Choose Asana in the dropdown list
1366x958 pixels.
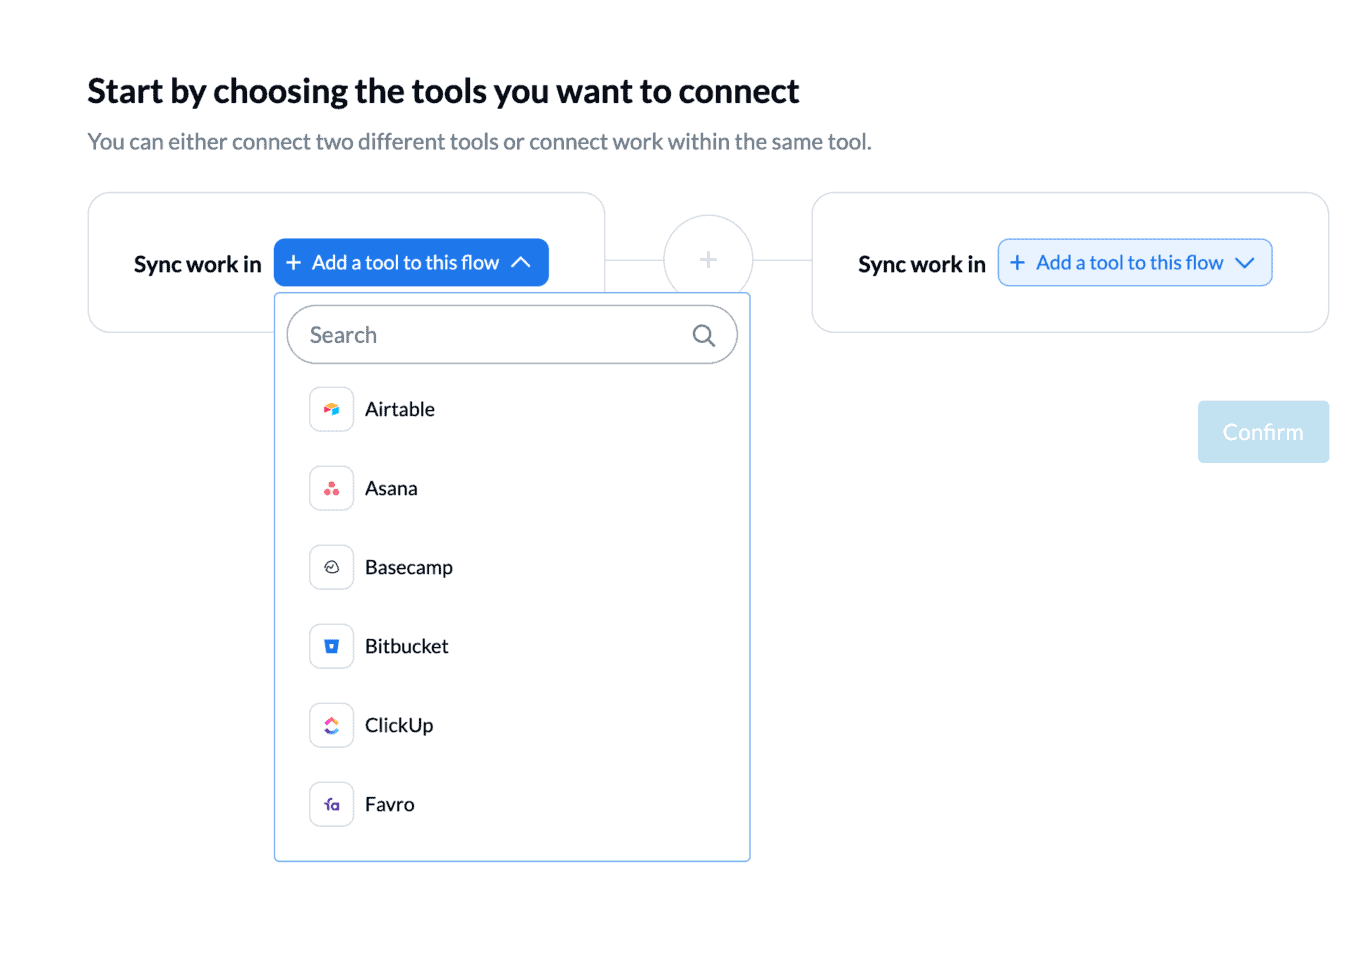click(x=512, y=488)
